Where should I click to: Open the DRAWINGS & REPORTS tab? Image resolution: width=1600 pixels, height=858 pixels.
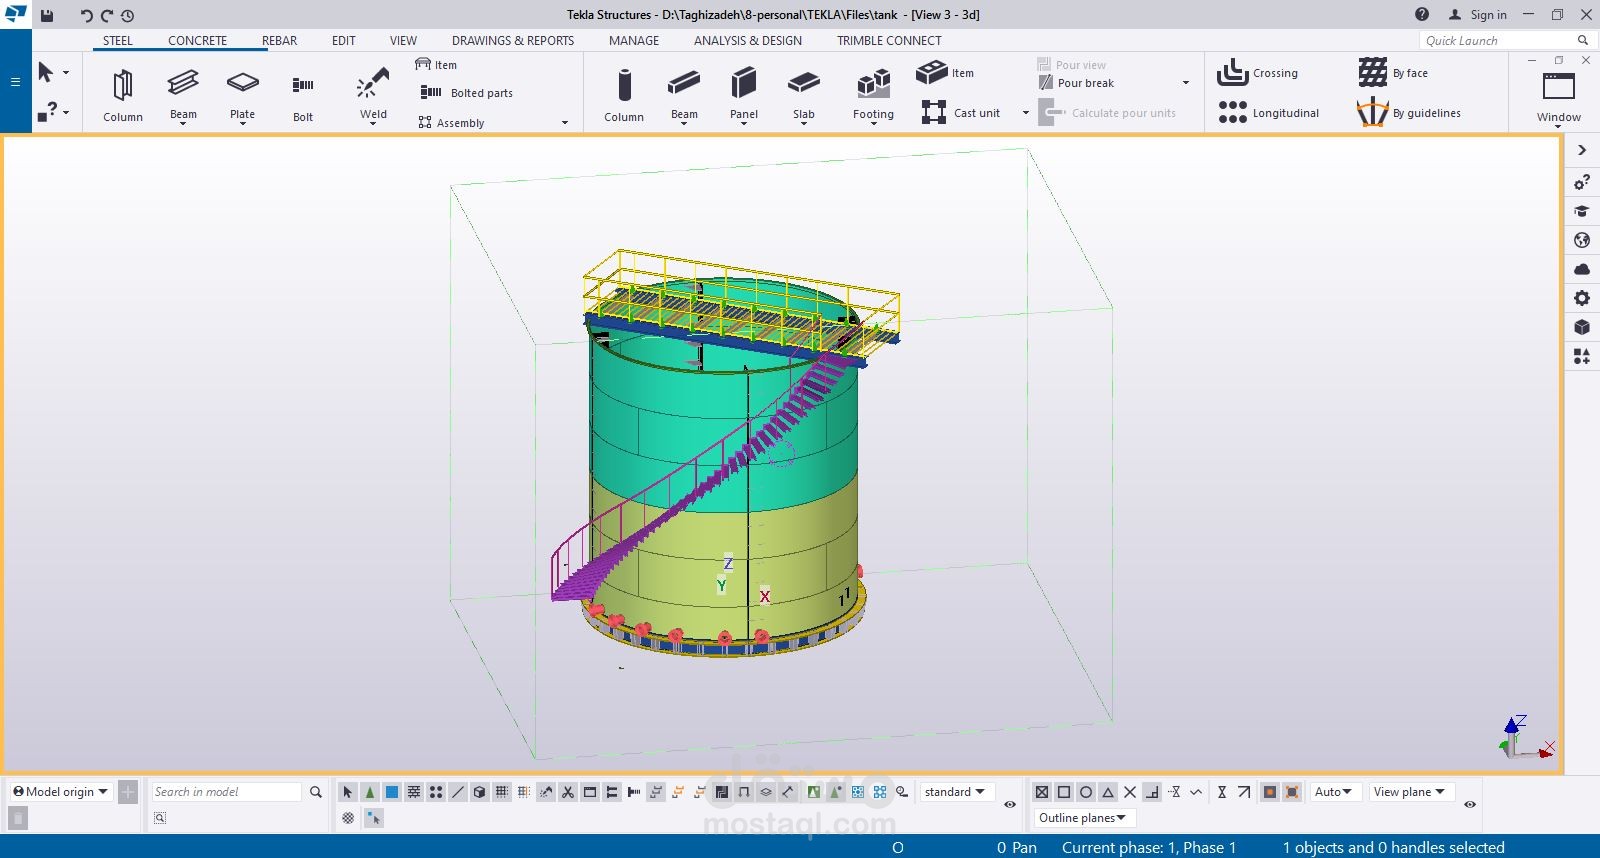coord(512,41)
